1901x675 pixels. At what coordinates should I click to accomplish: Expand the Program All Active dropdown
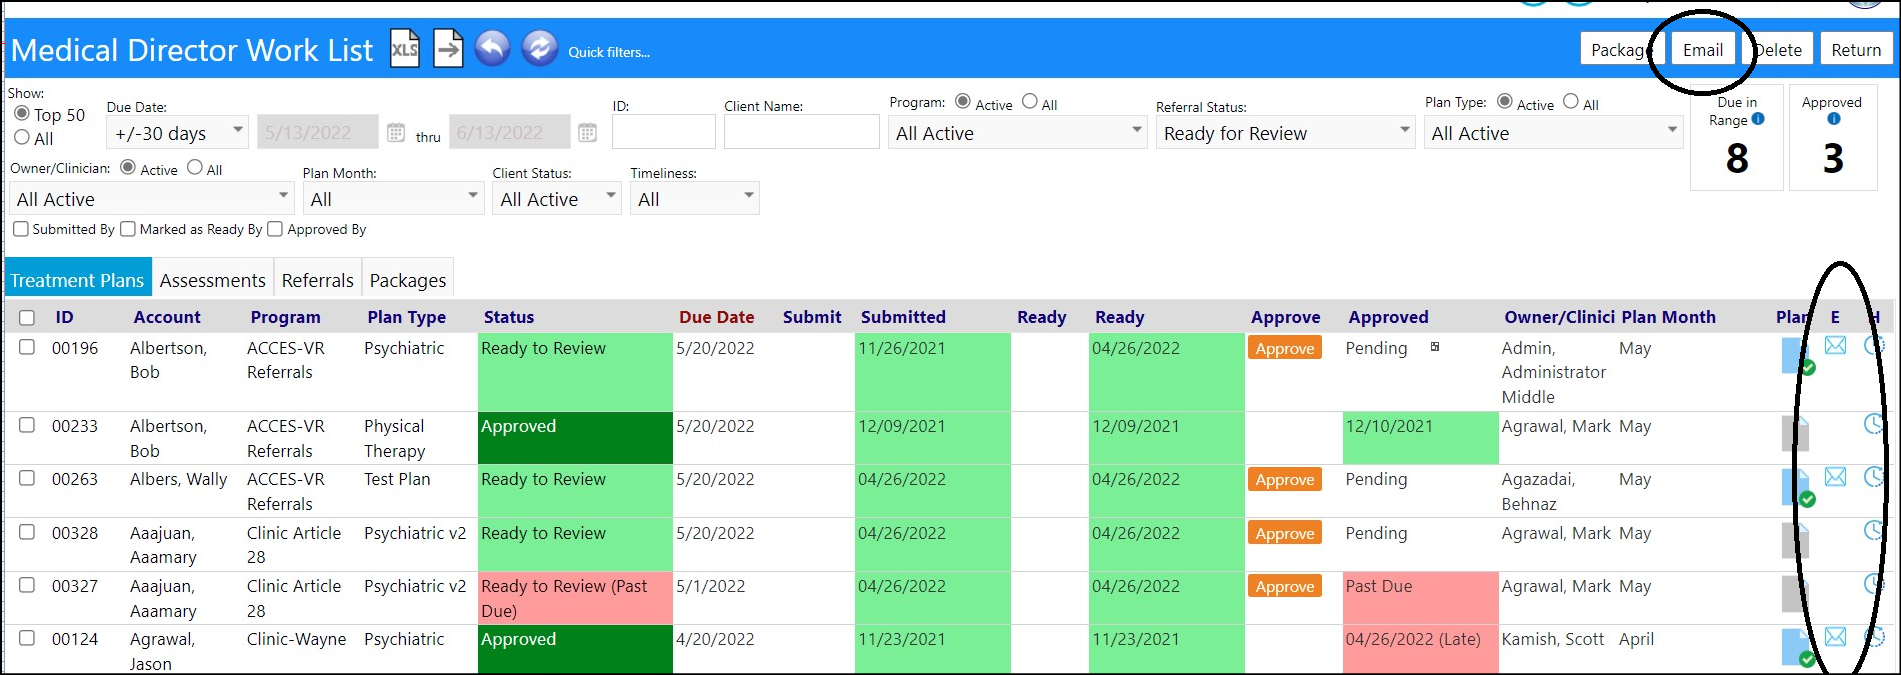(x=1017, y=132)
